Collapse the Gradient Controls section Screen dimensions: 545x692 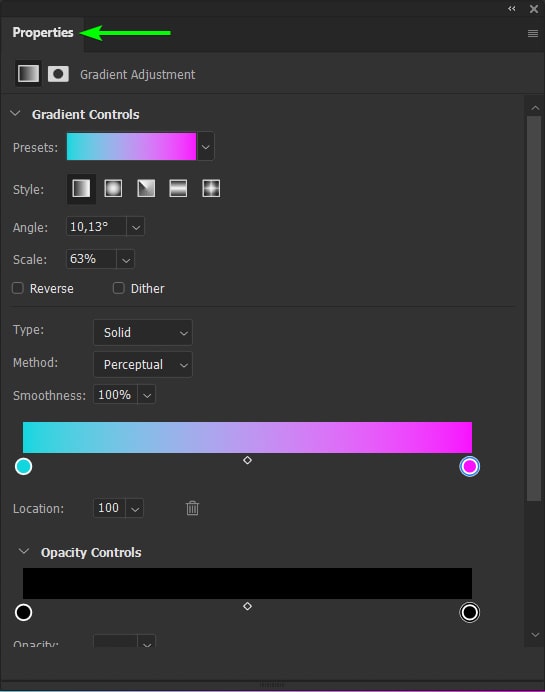coord(15,113)
